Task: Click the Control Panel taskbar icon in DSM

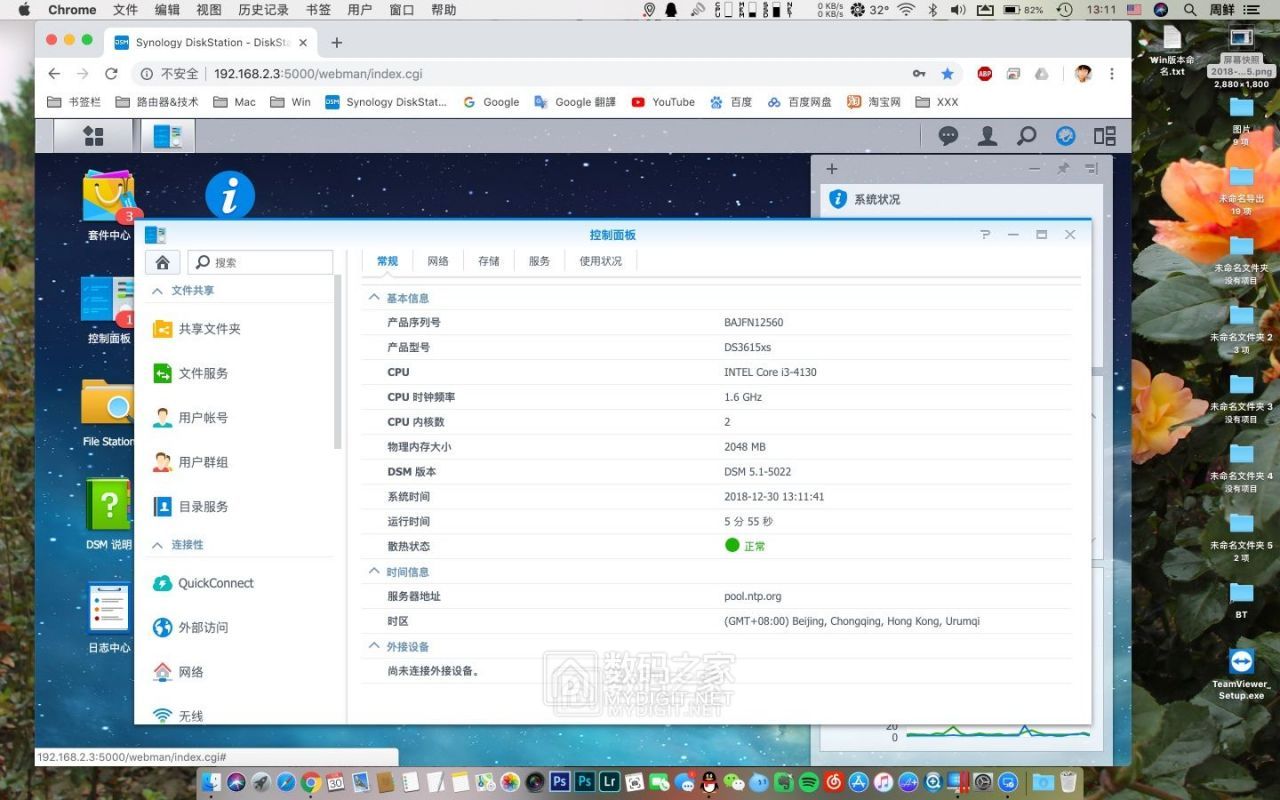Action: tap(167, 136)
